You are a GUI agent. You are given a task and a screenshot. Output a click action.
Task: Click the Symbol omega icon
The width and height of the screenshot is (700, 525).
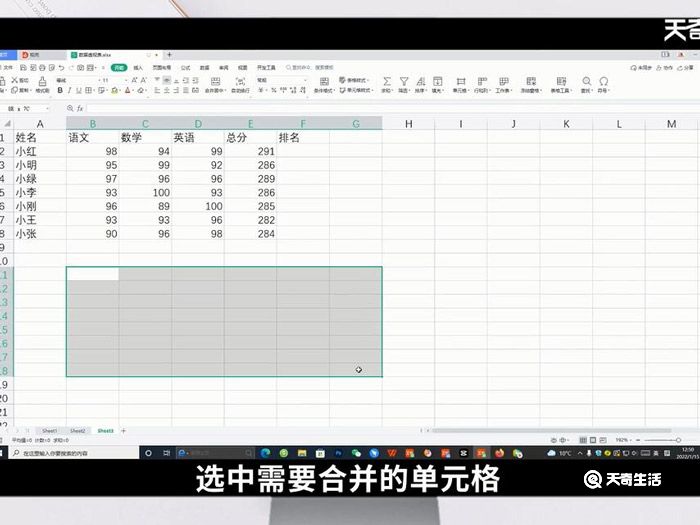tap(604, 81)
